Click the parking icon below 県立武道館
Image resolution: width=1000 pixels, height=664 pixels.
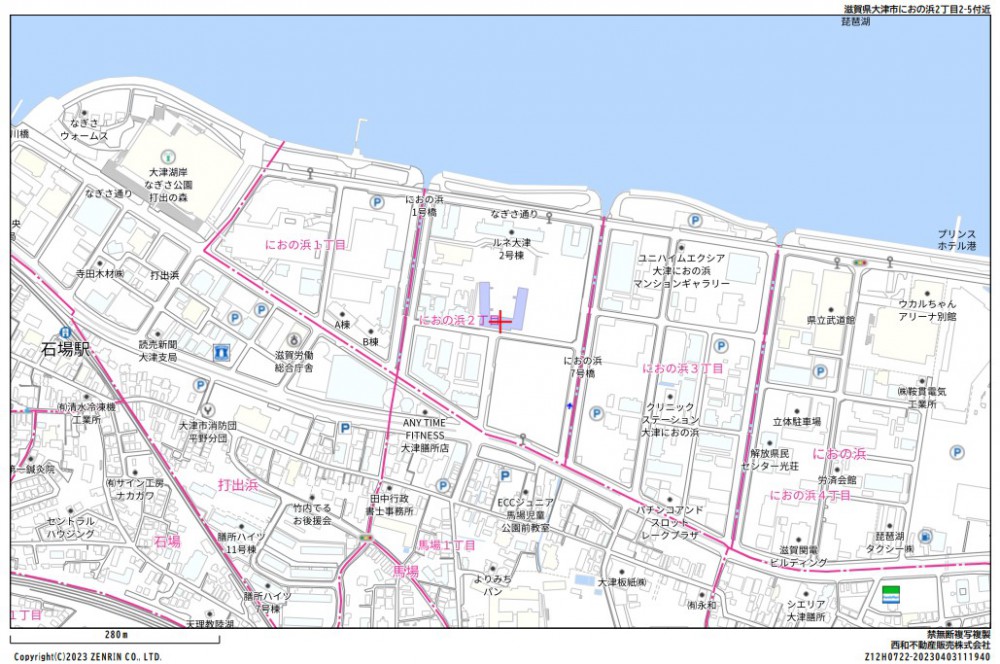820,371
